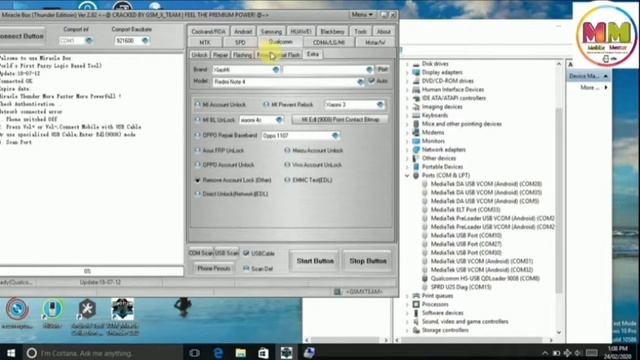
Task: Click the SPRD U2S Diag port icon
Action: [424, 287]
